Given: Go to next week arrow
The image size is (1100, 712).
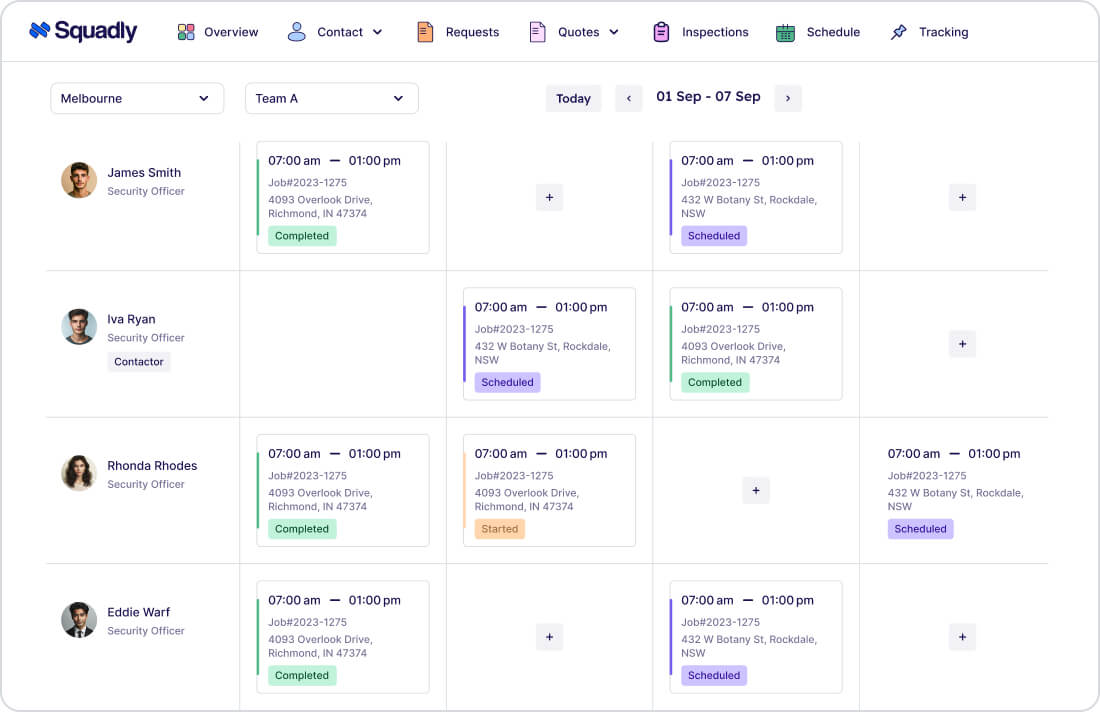Looking at the screenshot, I should pos(788,98).
